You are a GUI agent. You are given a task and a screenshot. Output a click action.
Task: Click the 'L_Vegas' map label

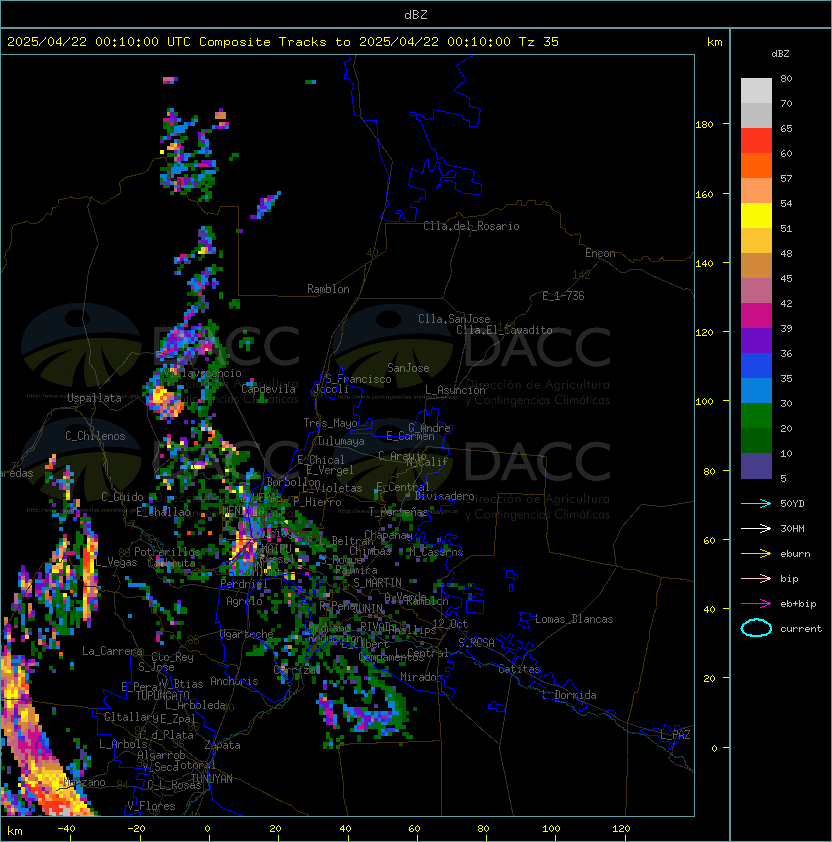pos(116,562)
